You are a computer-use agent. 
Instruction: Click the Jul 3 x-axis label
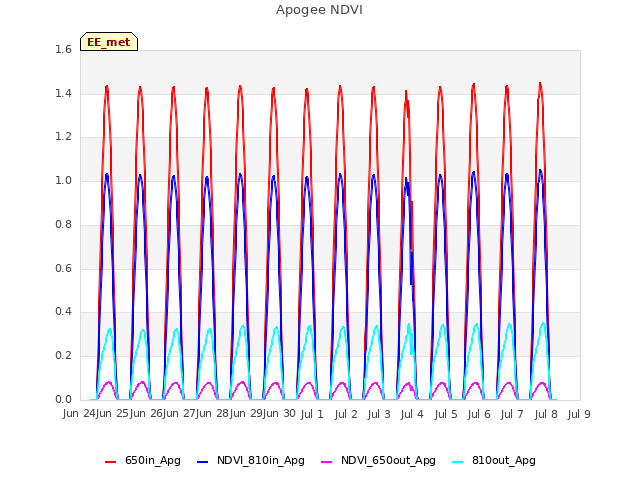[379, 415]
